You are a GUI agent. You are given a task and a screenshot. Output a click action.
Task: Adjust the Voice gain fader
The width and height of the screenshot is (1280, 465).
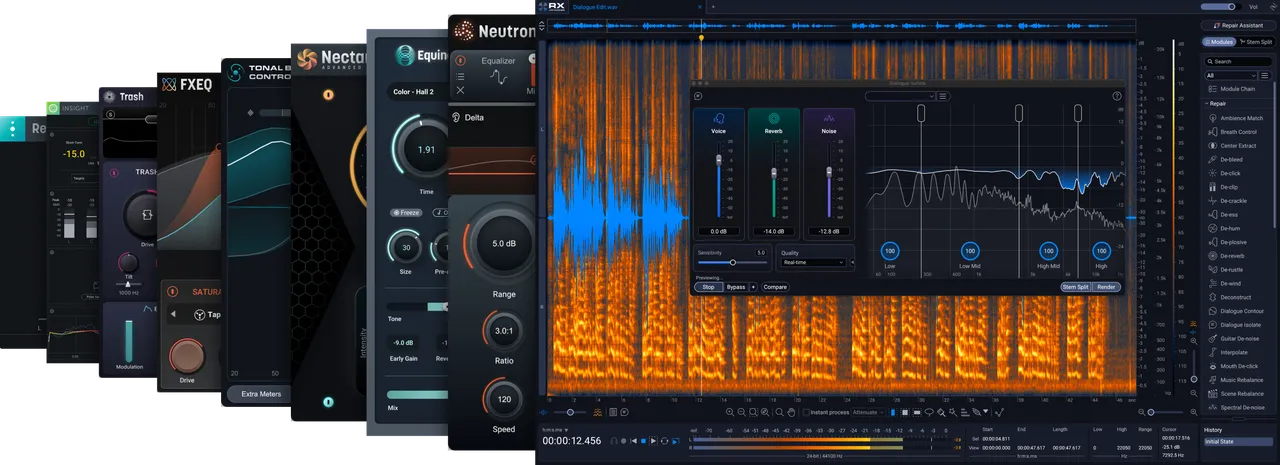[x=718, y=162]
